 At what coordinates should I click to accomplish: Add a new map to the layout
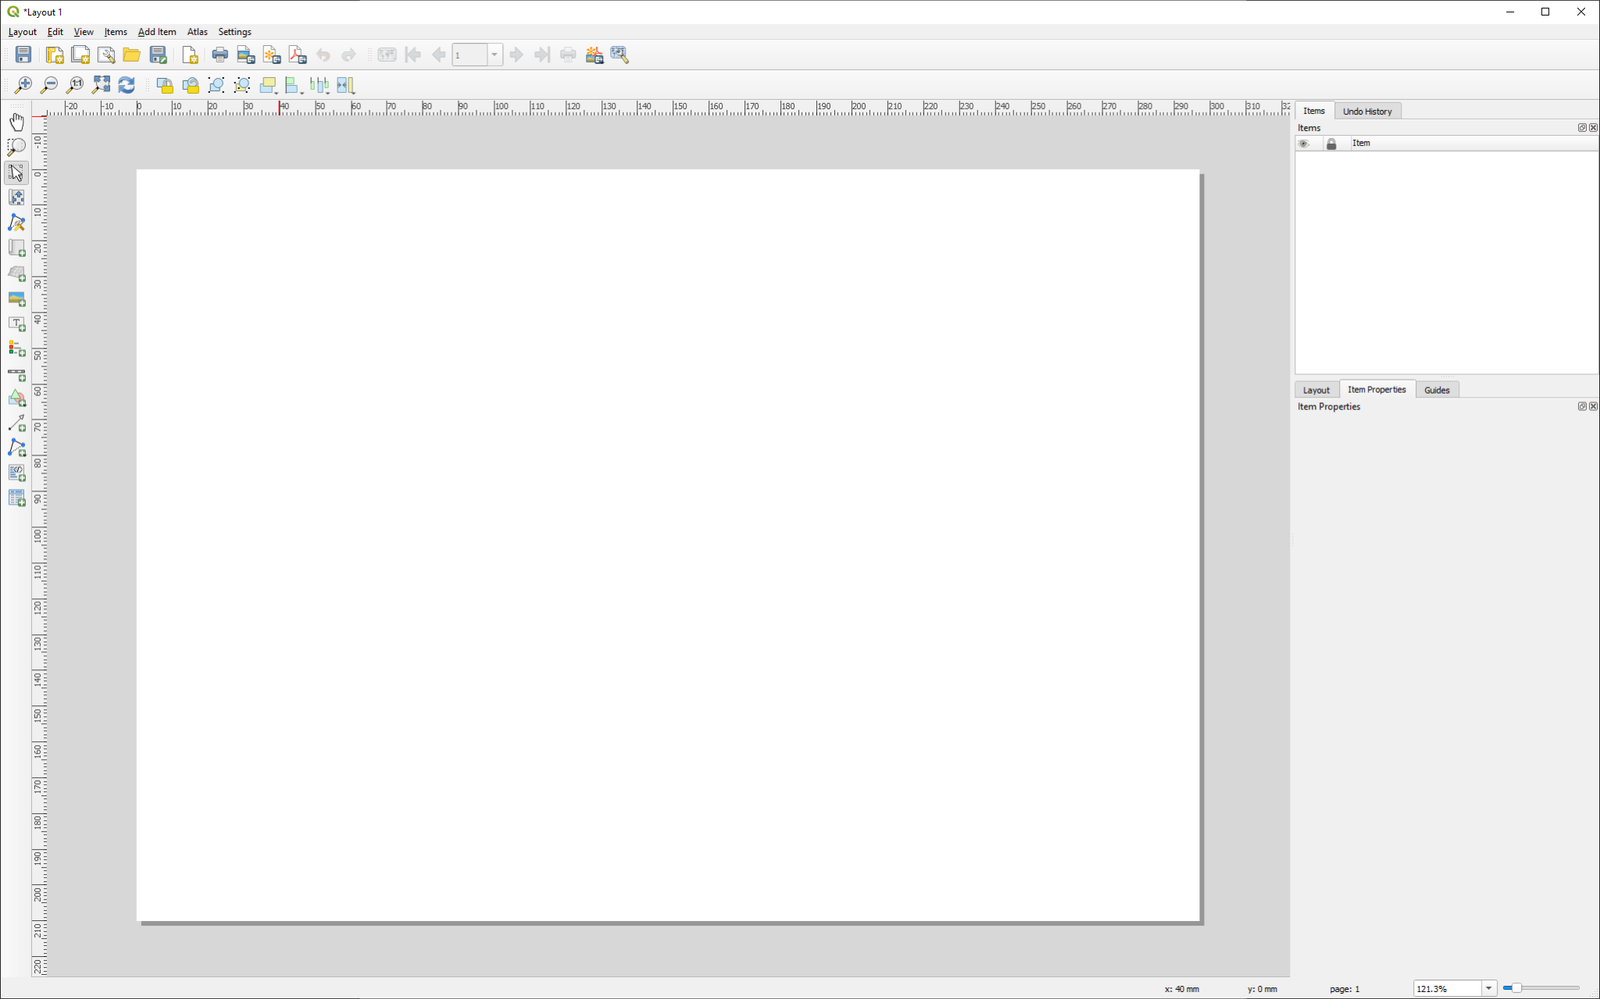tap(16, 248)
